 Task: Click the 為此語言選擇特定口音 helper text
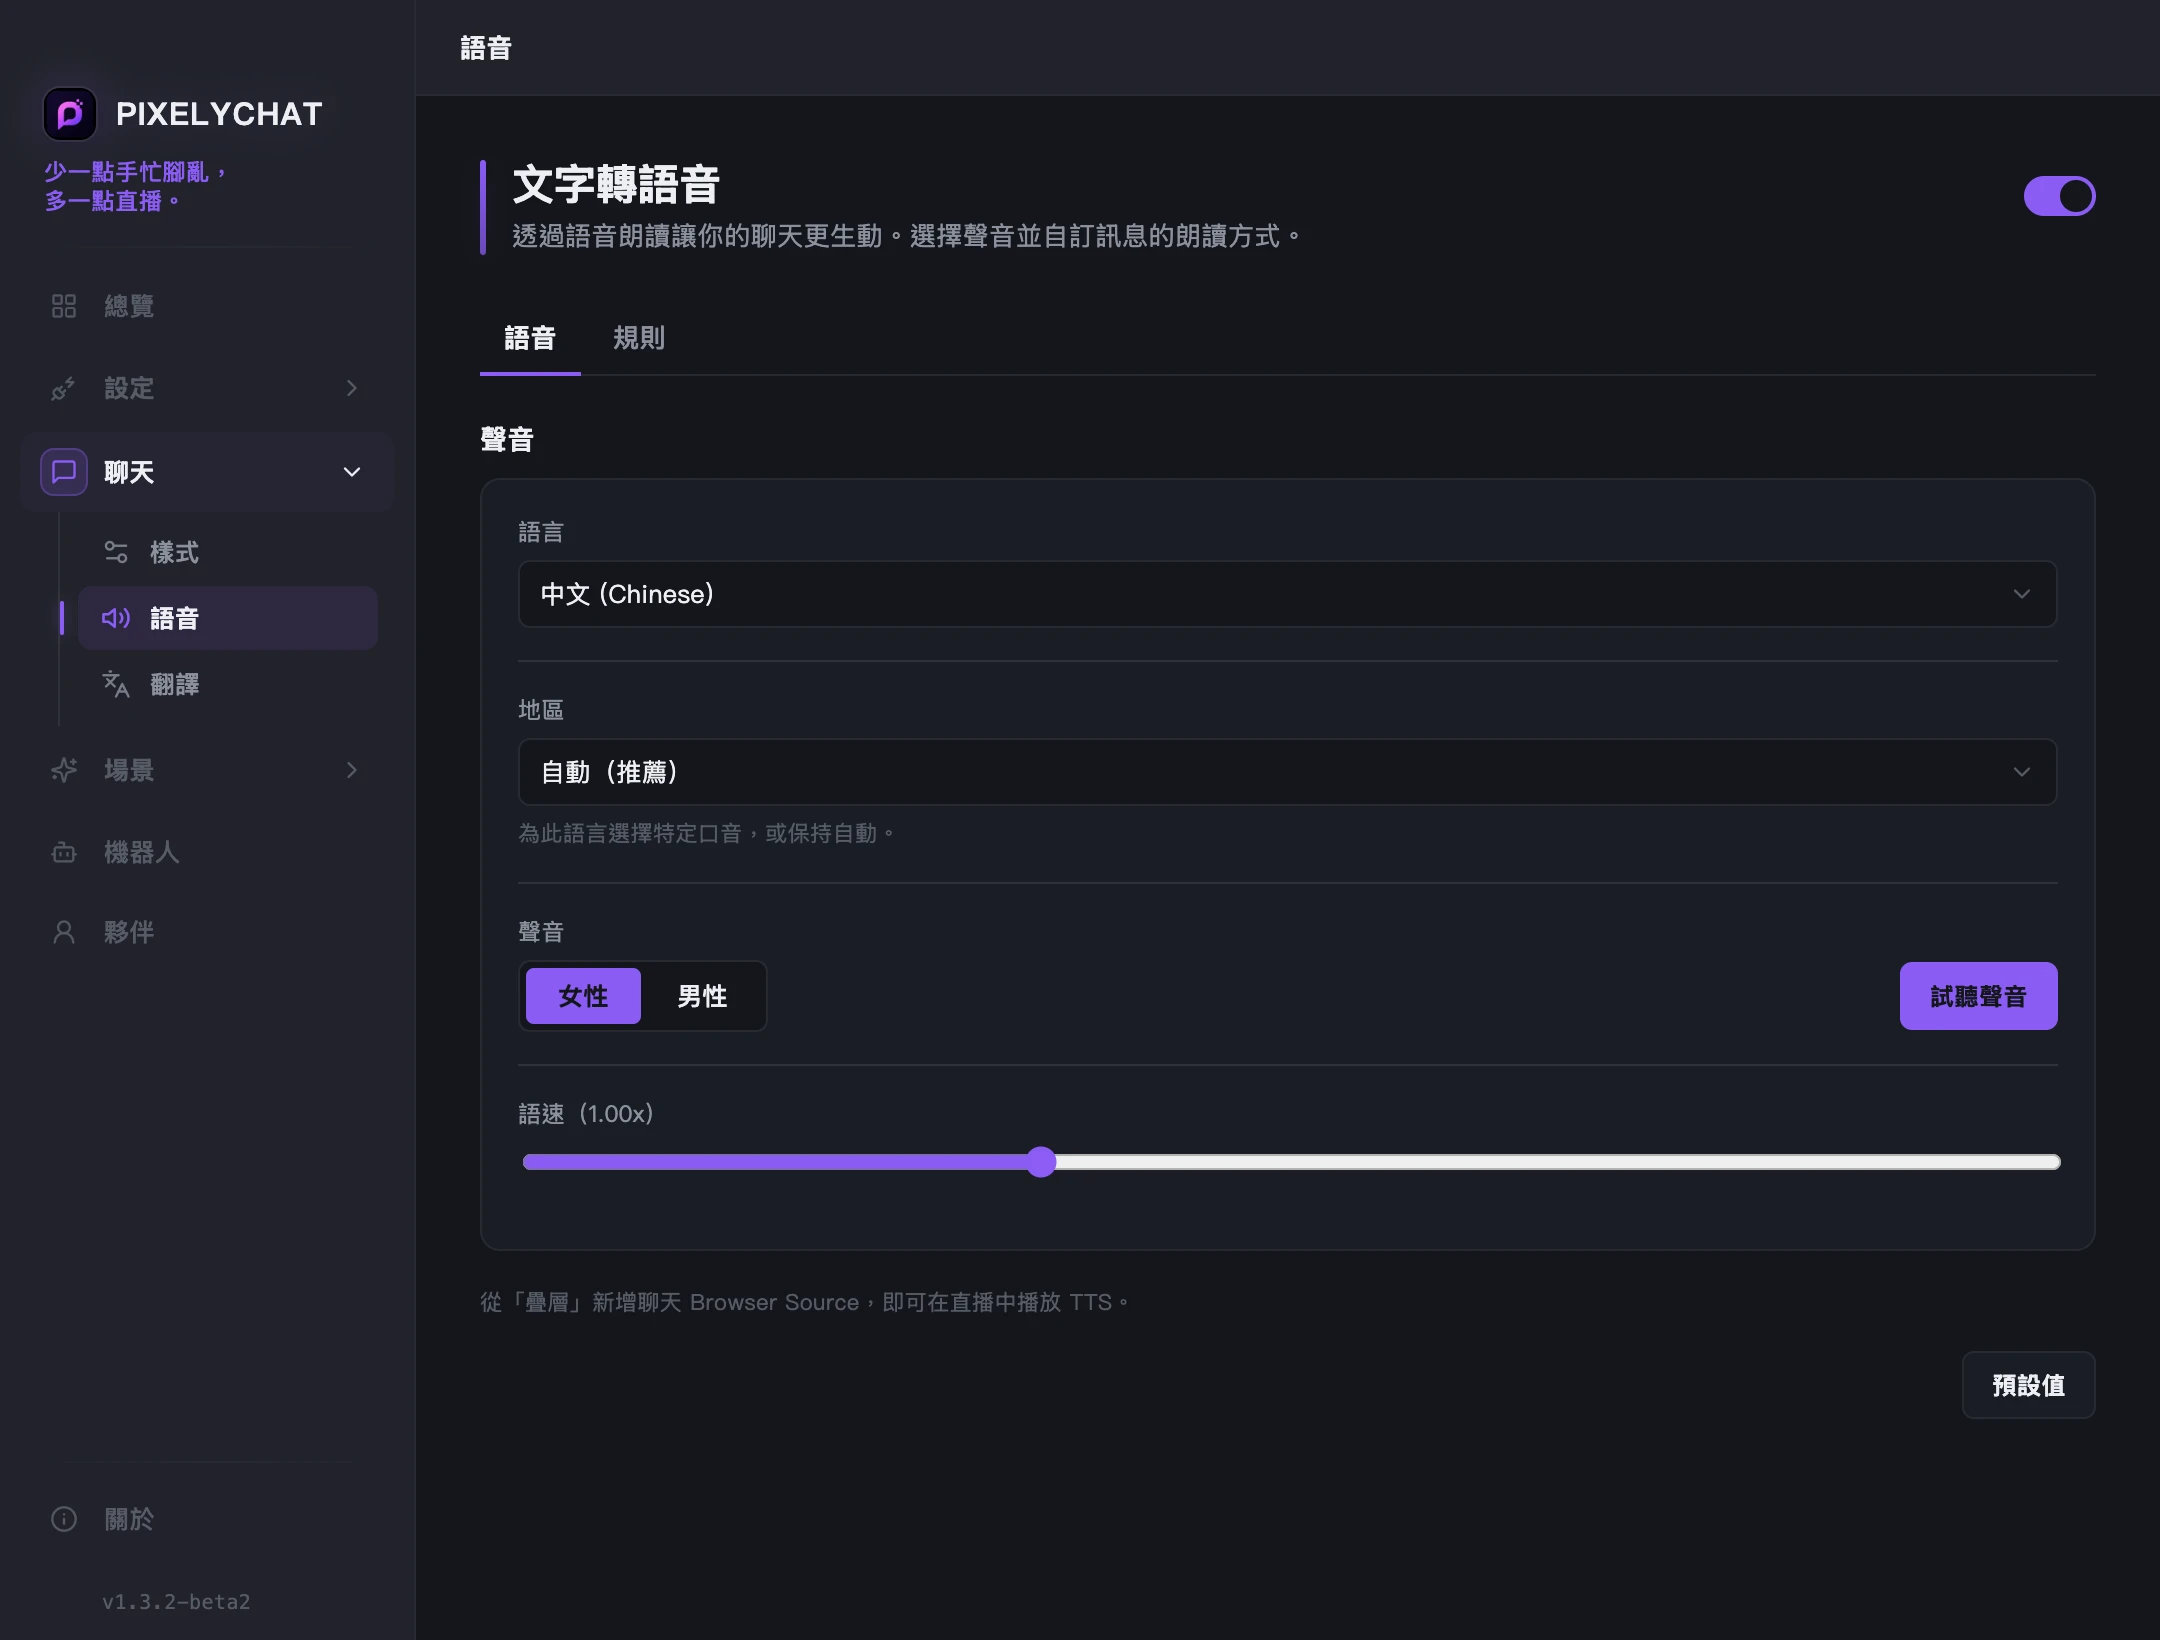pos(706,833)
